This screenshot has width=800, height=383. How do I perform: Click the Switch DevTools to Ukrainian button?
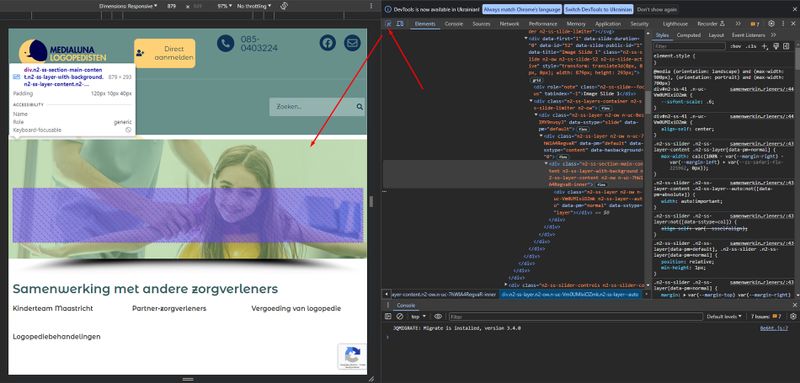pos(598,9)
